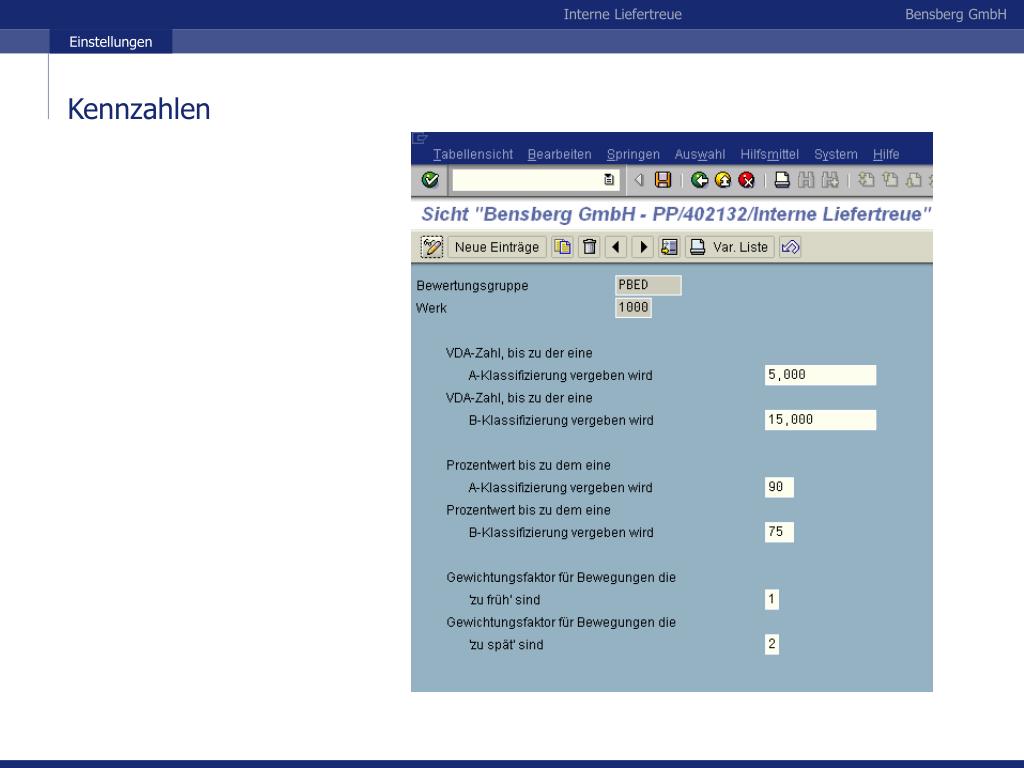
Task: Open the command field history dropdown
Action: 609,180
